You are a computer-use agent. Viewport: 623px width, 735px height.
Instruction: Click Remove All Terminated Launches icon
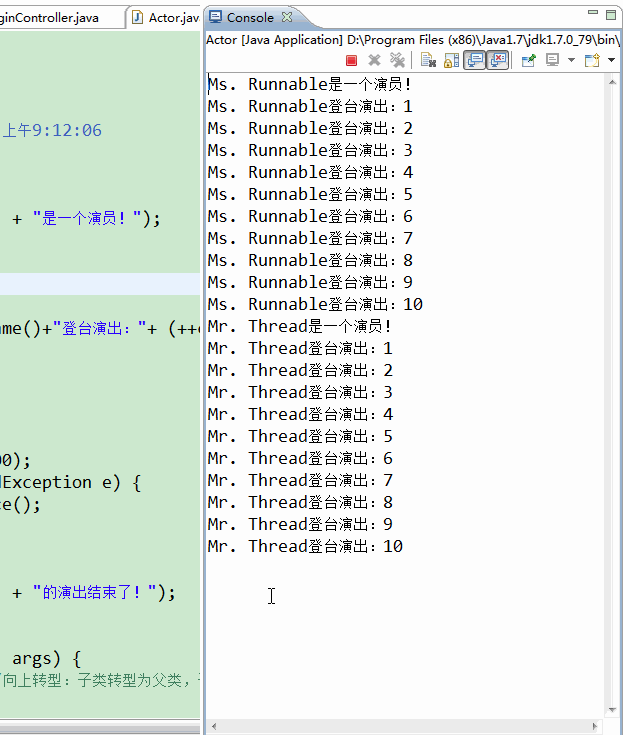click(x=397, y=60)
